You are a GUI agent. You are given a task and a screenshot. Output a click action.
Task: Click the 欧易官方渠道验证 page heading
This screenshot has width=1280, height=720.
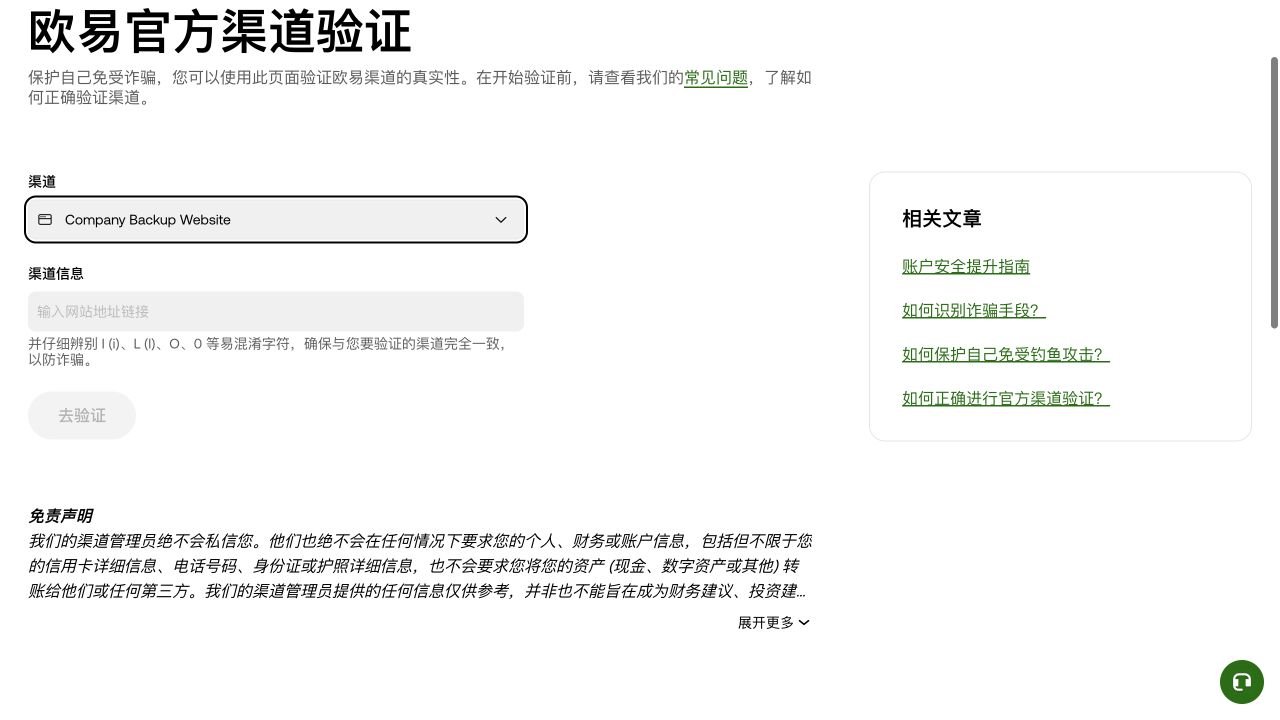click(220, 30)
